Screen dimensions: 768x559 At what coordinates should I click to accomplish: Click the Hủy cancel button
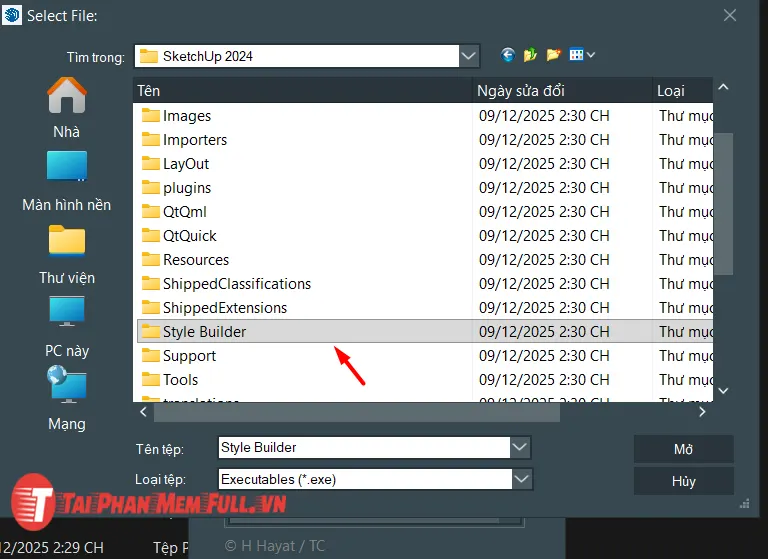[684, 481]
